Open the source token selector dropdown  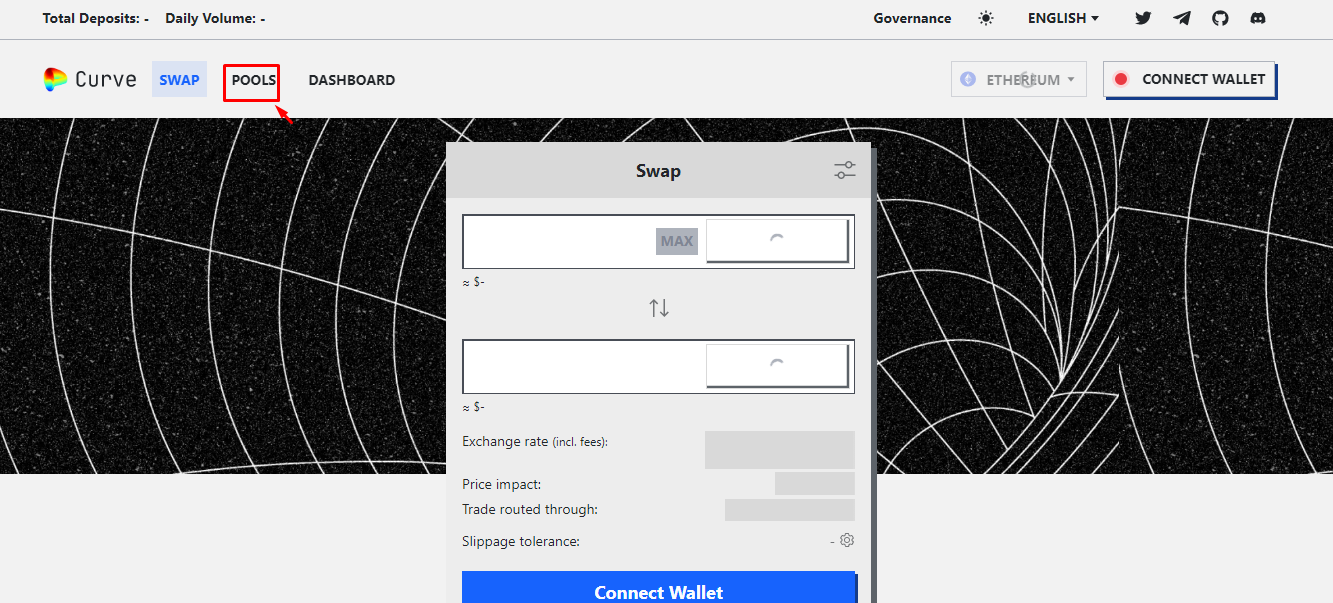click(777, 241)
